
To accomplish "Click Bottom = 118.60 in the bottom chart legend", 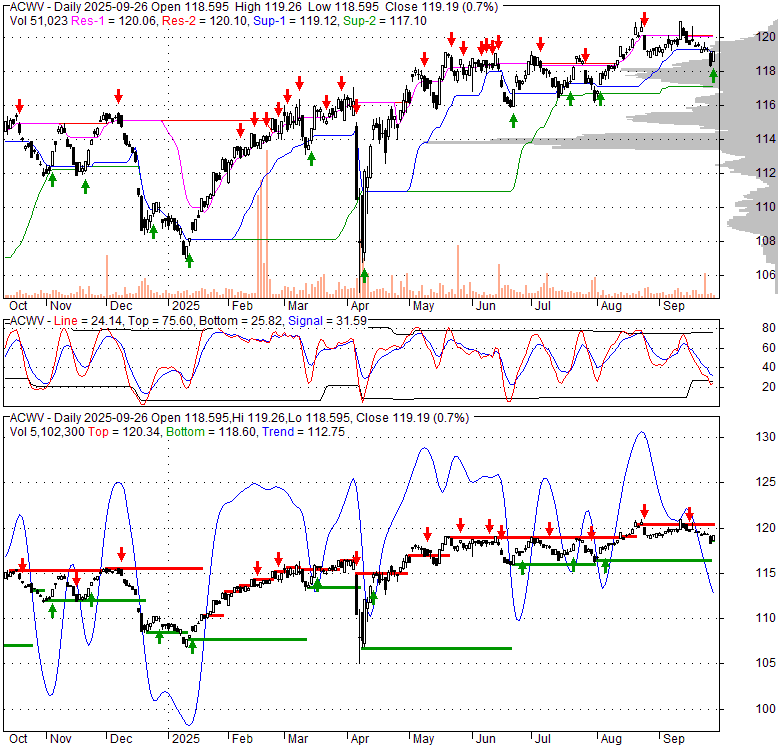I will click(211, 432).
